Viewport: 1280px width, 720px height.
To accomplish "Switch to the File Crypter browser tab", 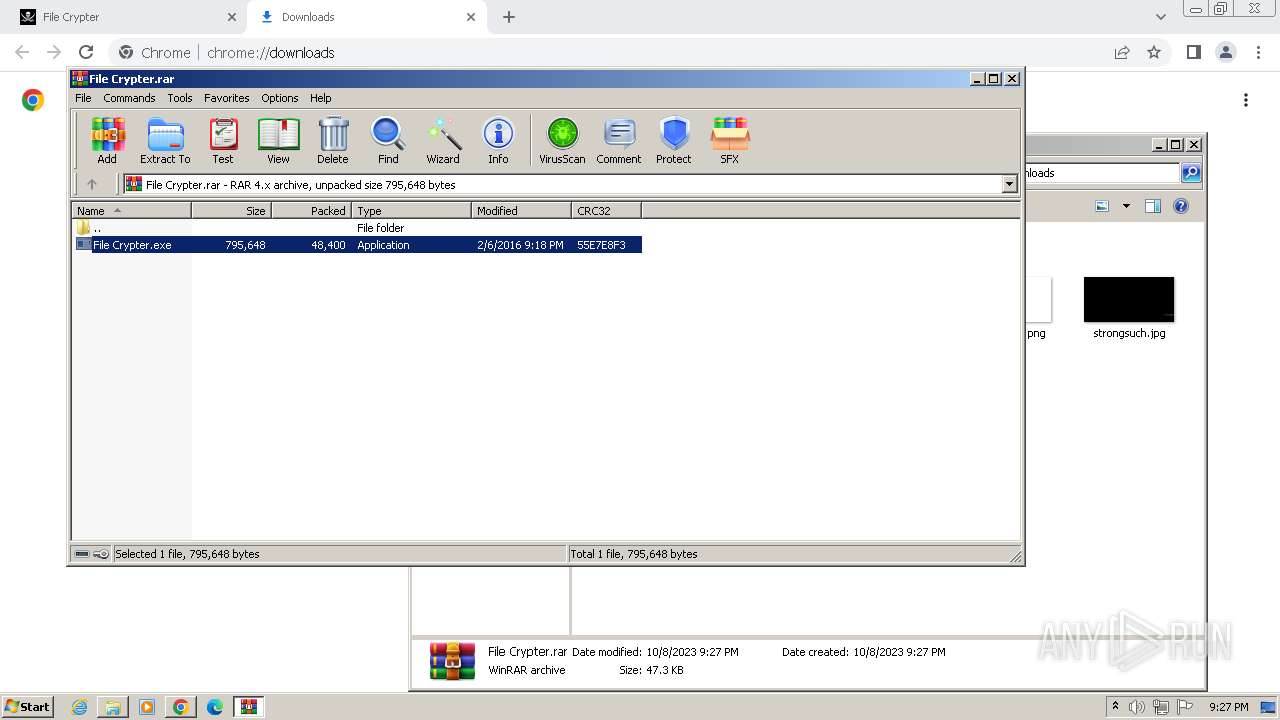I will coord(125,17).
